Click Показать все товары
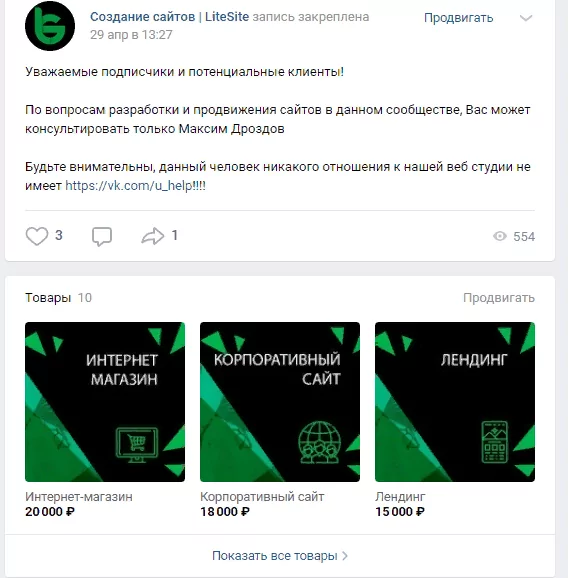The image size is (568, 578). (275, 556)
